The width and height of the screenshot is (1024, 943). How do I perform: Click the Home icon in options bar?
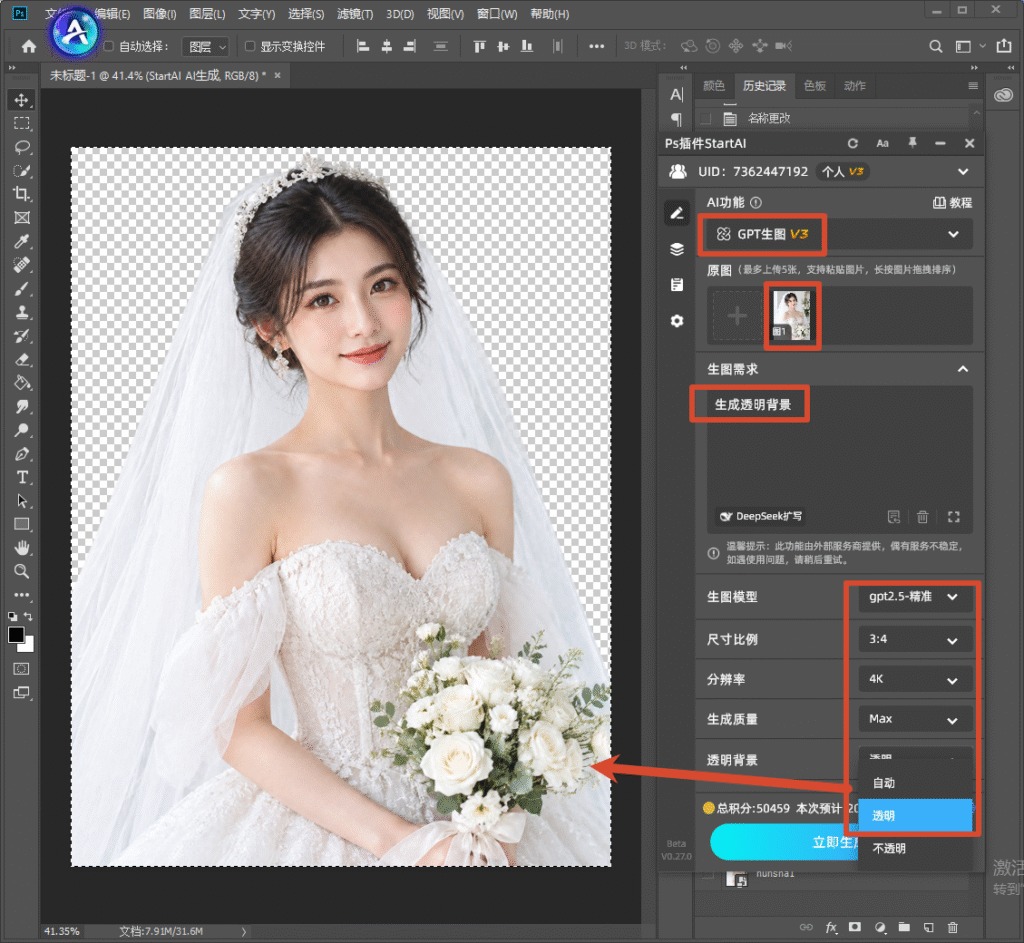click(29, 46)
